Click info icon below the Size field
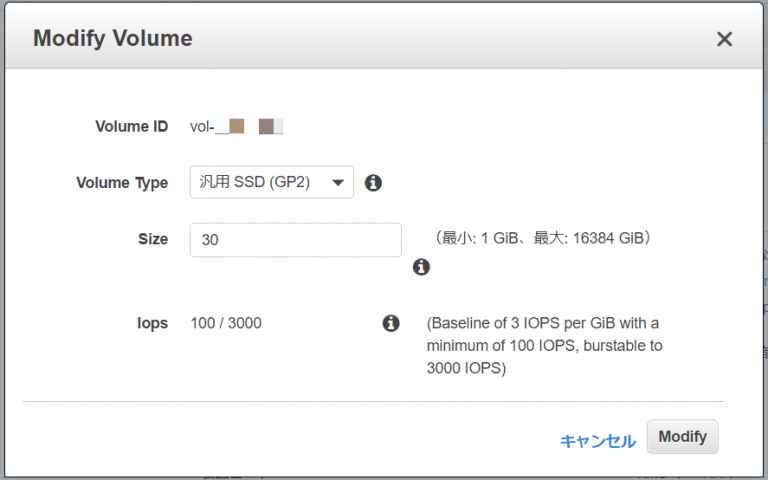768x480 pixels. [x=421, y=267]
